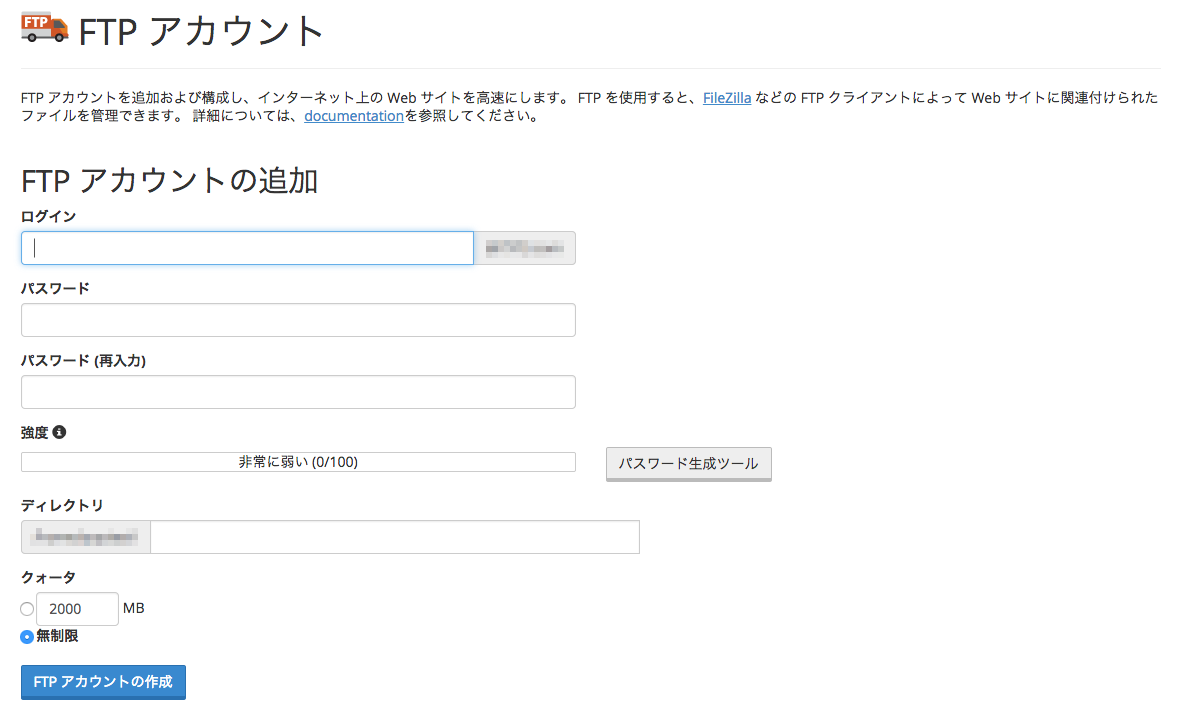The height and width of the screenshot is (718, 1183).
Task: Click the 無制限 label text
Action: [57, 636]
